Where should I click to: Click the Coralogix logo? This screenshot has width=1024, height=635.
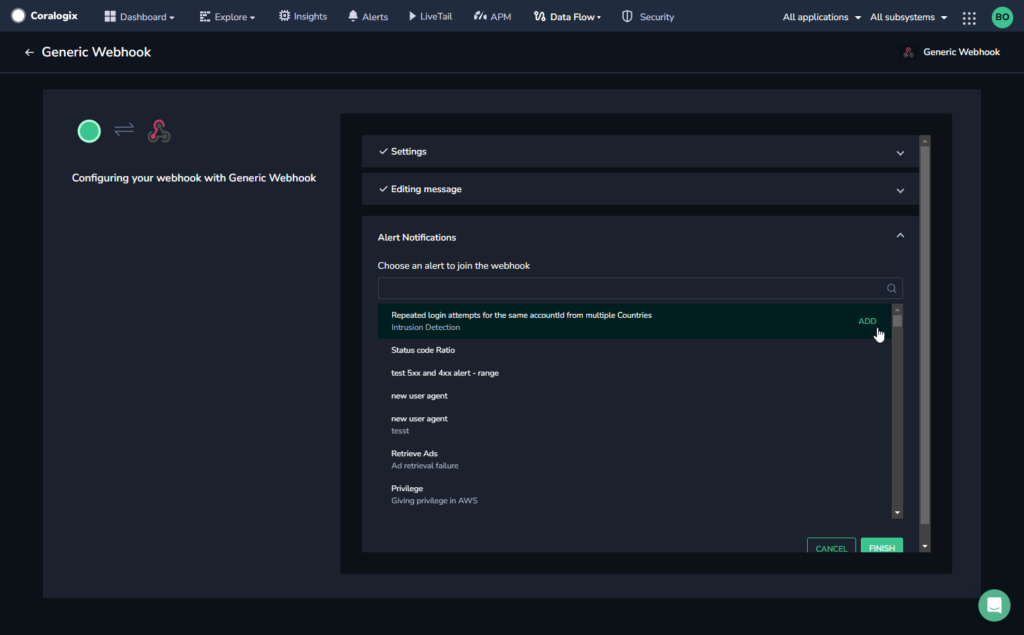(x=44, y=16)
